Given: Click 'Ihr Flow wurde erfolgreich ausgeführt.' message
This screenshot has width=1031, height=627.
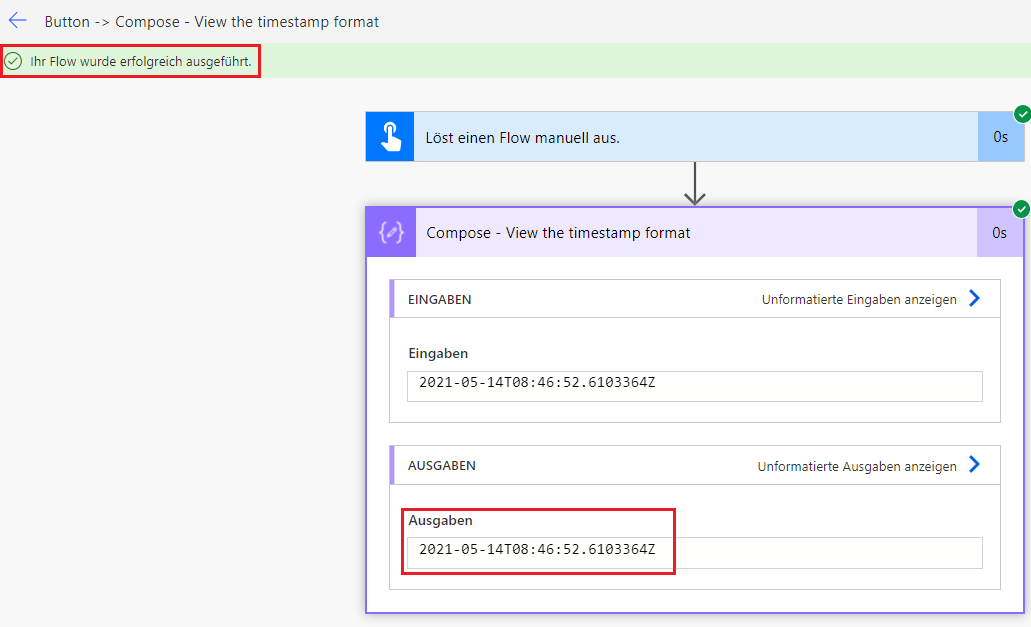Looking at the screenshot, I should [x=141, y=61].
